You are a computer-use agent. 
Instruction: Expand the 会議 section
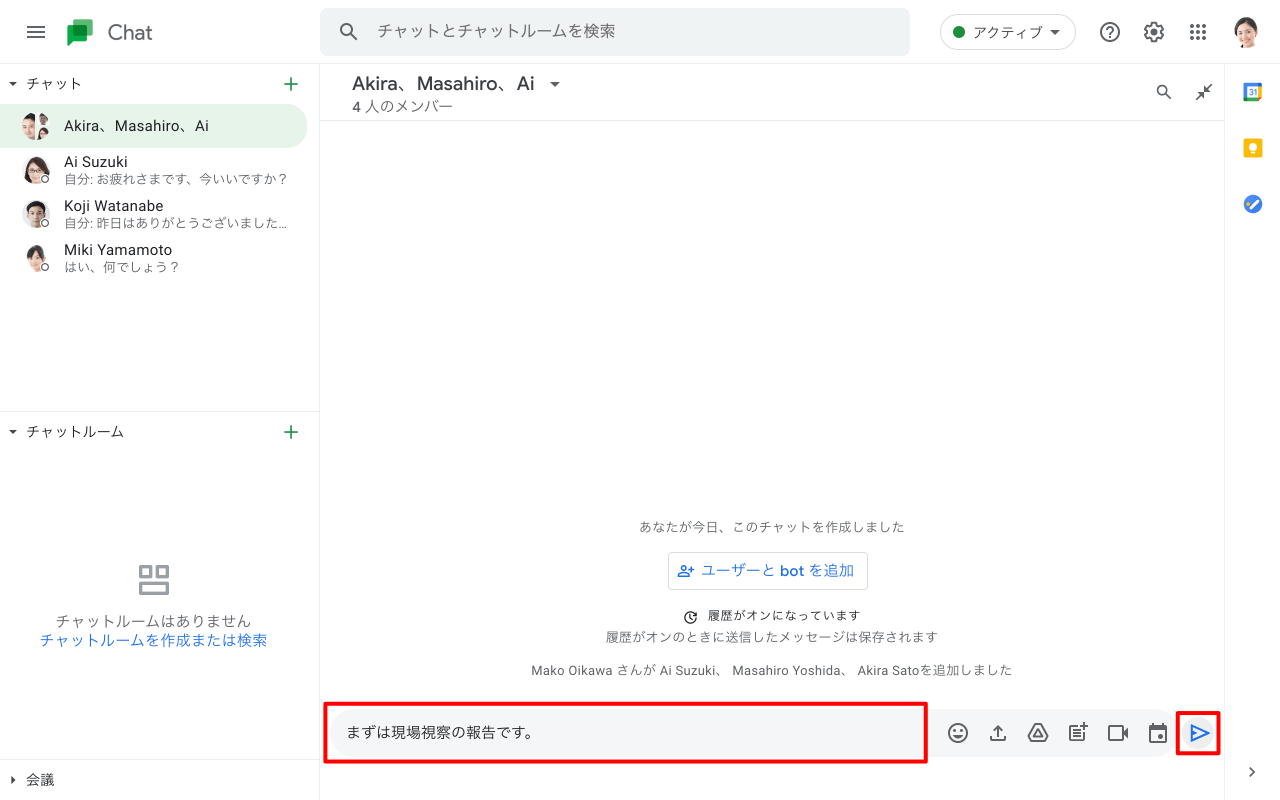(x=13, y=780)
